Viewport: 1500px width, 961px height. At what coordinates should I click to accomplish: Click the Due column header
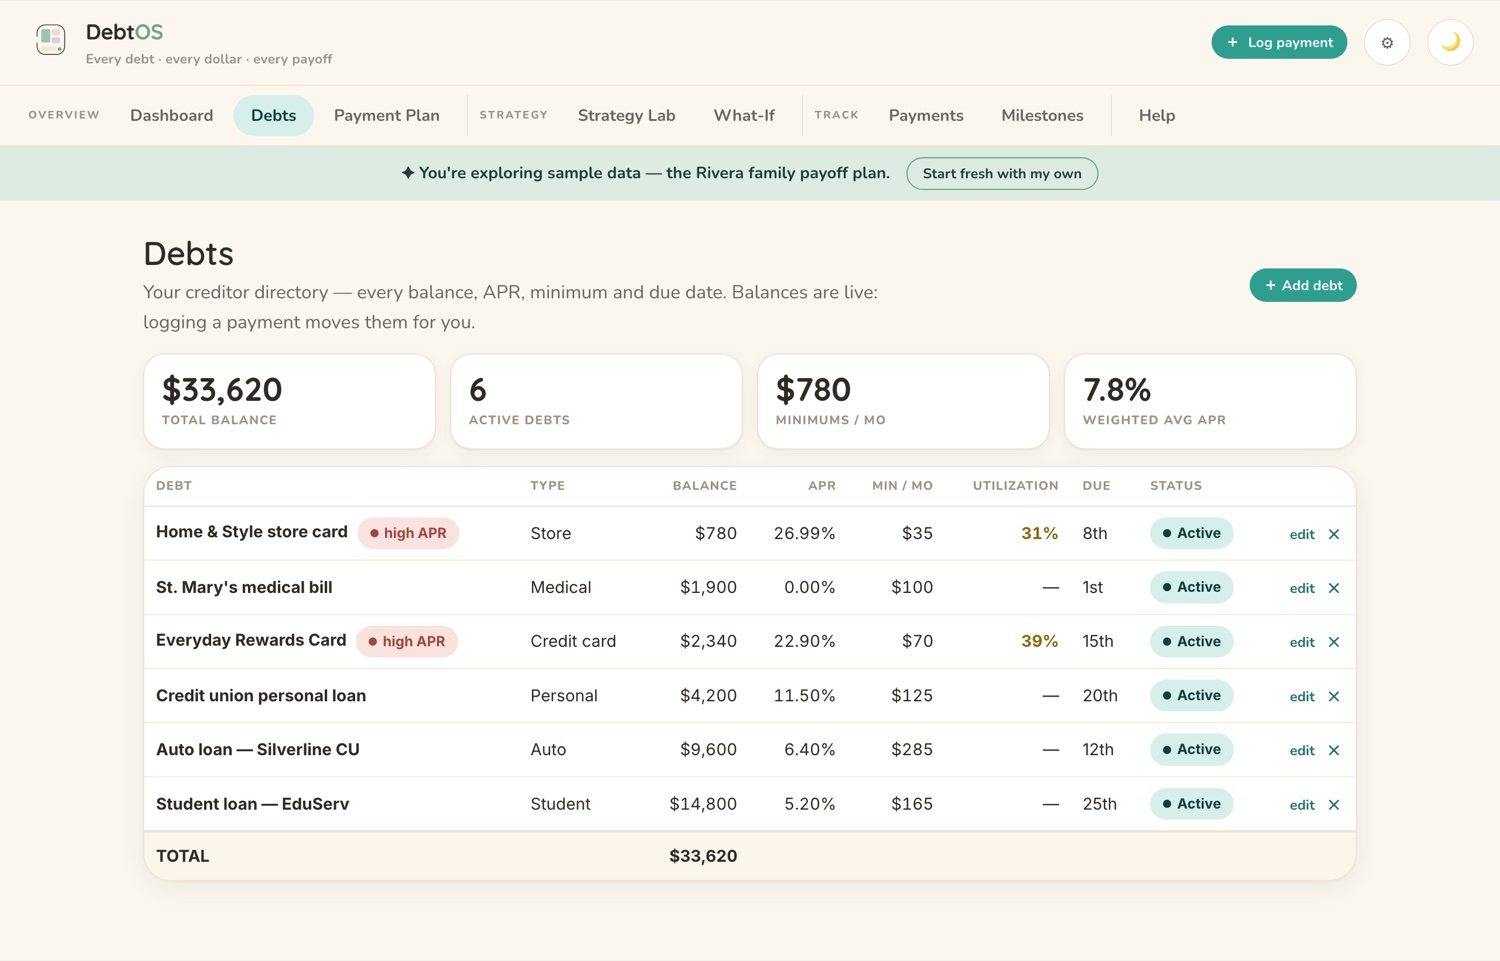[x=1096, y=486]
